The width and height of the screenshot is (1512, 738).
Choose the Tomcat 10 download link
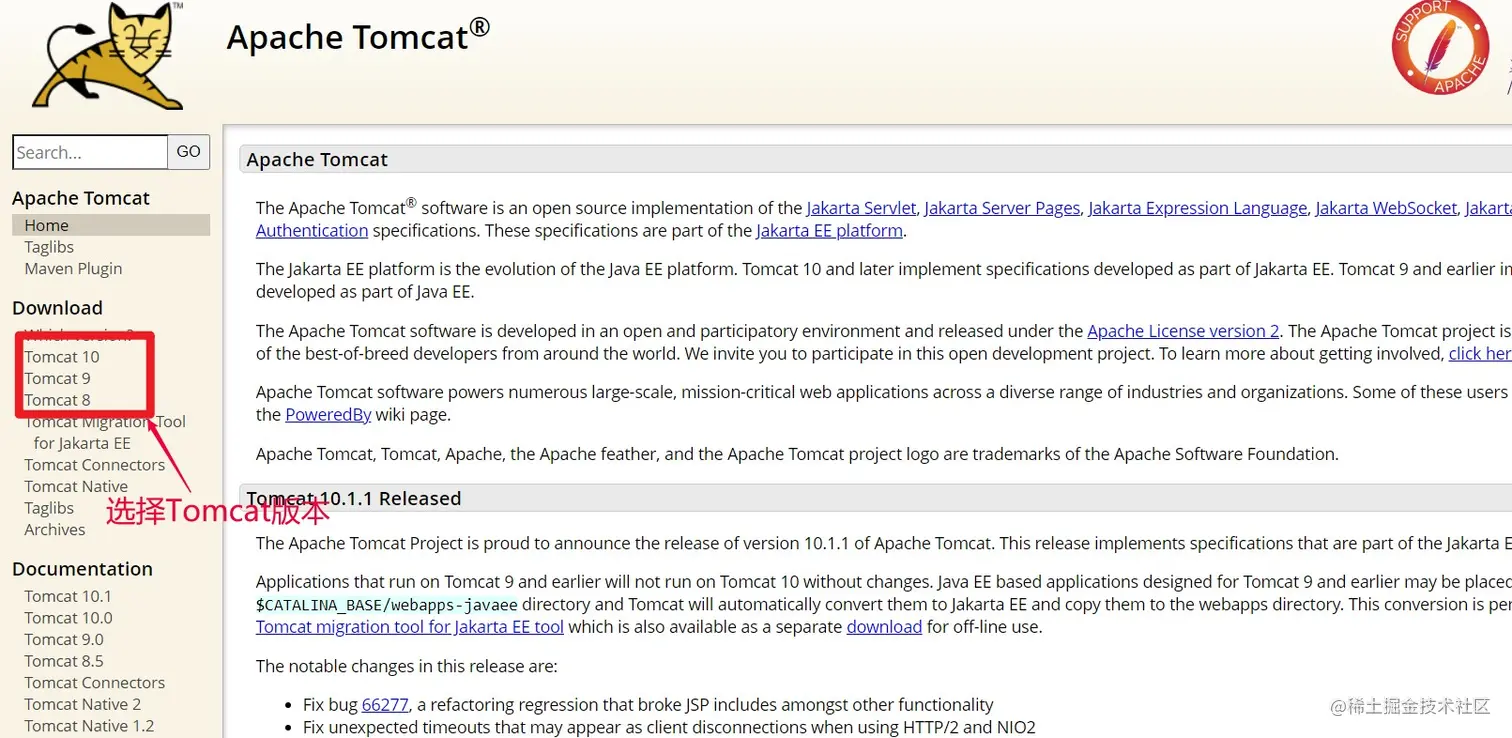(62, 357)
